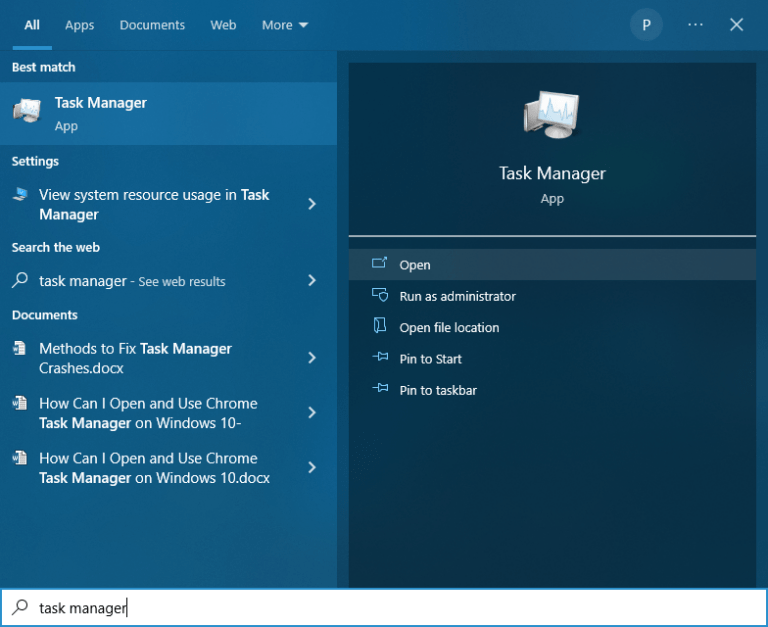Screen dimensions: 768x627
Task: Expand Methods to Fix Task Manager Crashes arrow
Action: [312, 358]
